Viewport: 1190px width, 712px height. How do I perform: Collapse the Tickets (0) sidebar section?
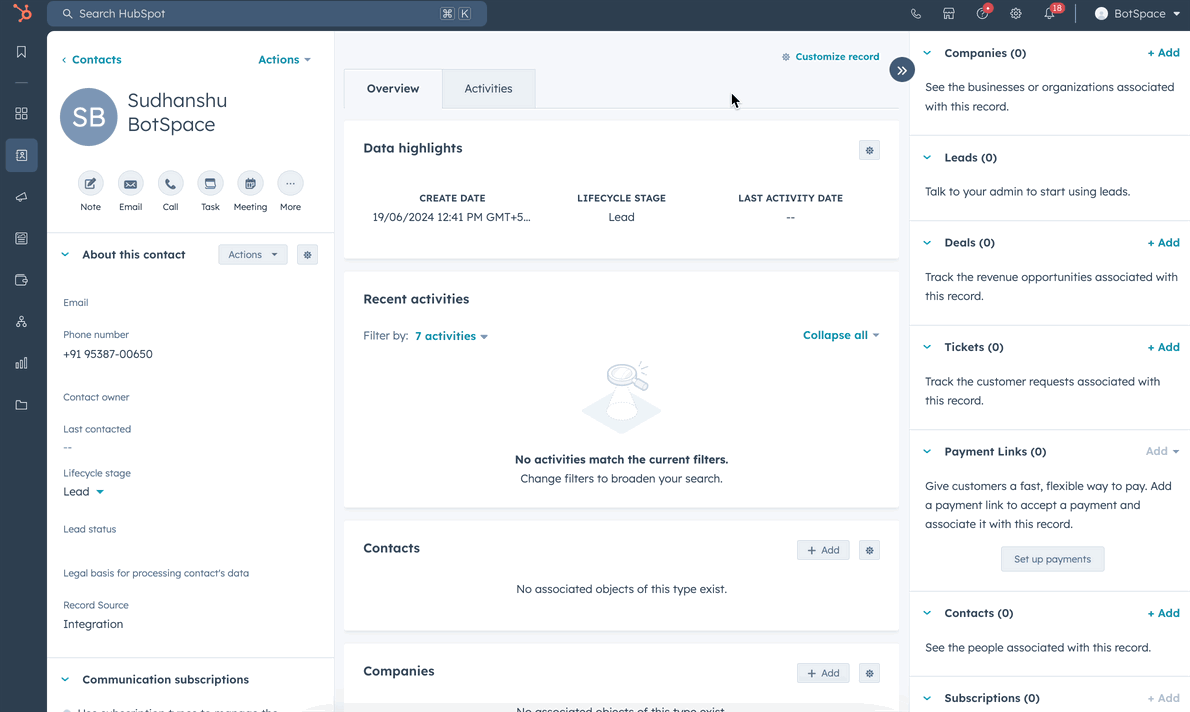point(927,347)
